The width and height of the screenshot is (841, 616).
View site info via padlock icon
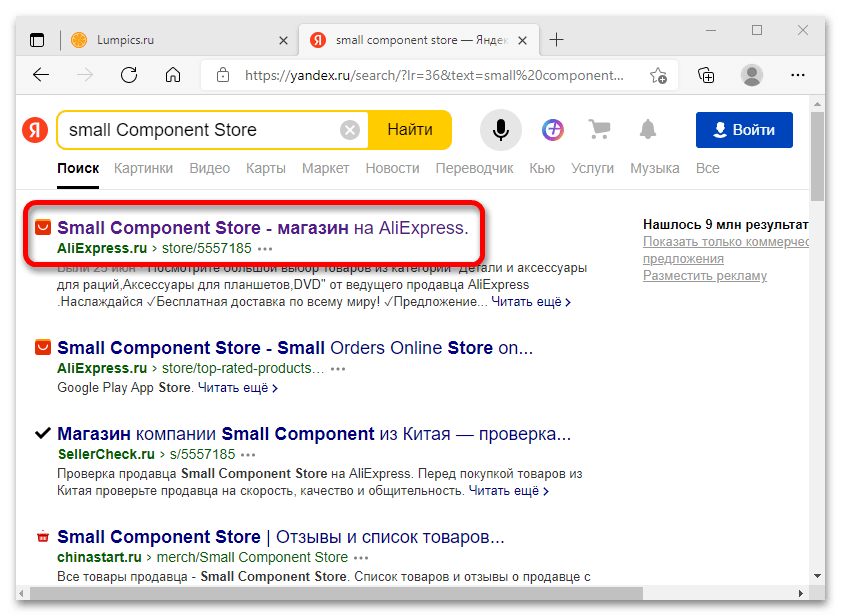coord(223,75)
